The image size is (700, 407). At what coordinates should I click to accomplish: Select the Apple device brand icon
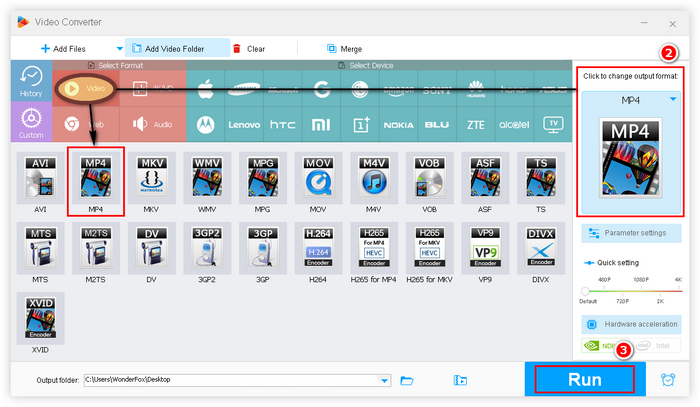205,89
